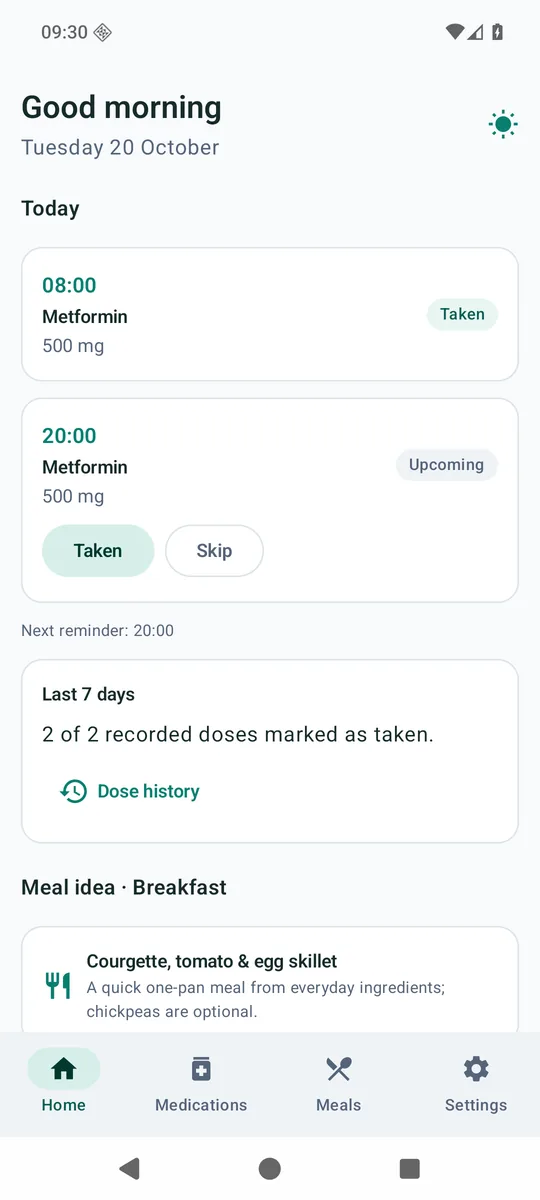Switch to the Medications tab
This screenshot has height=1200, width=540.
201,1082
